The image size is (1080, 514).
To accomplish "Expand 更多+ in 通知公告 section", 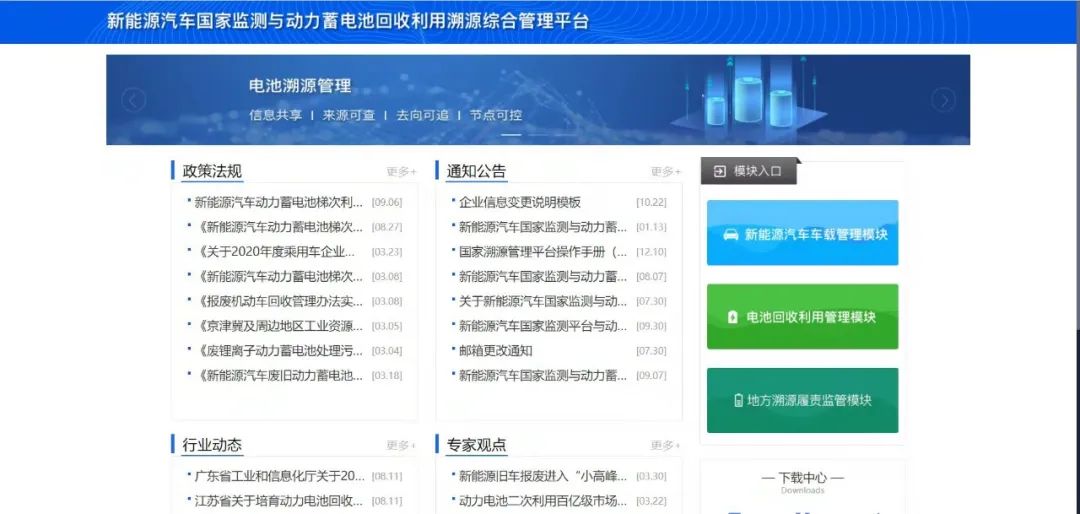I will (x=665, y=172).
